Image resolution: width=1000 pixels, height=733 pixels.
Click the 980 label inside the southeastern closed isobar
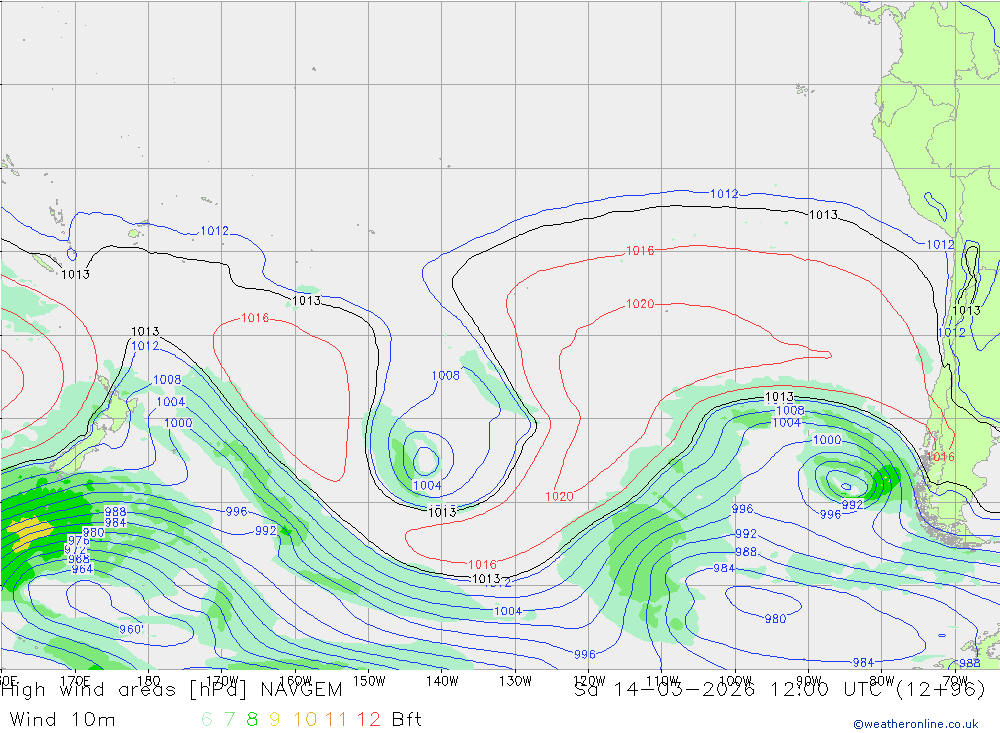coord(776,619)
